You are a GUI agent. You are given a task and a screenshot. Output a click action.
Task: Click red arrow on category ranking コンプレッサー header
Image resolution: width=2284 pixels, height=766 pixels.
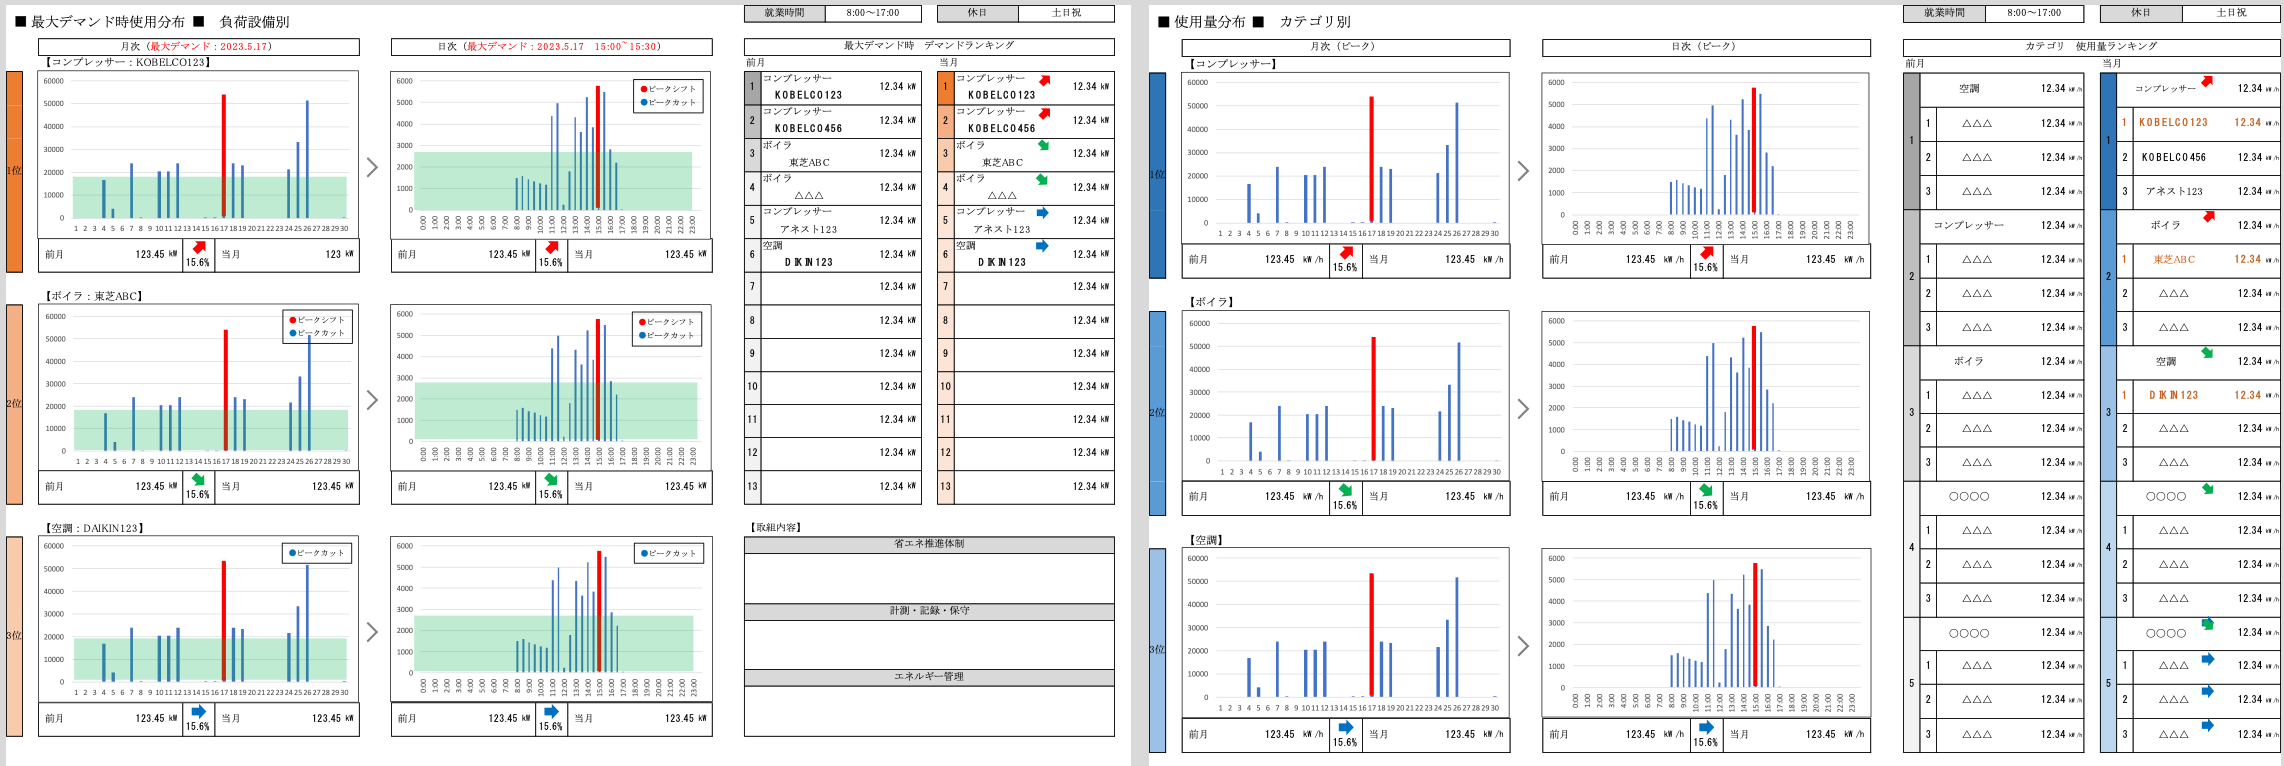tap(2208, 81)
